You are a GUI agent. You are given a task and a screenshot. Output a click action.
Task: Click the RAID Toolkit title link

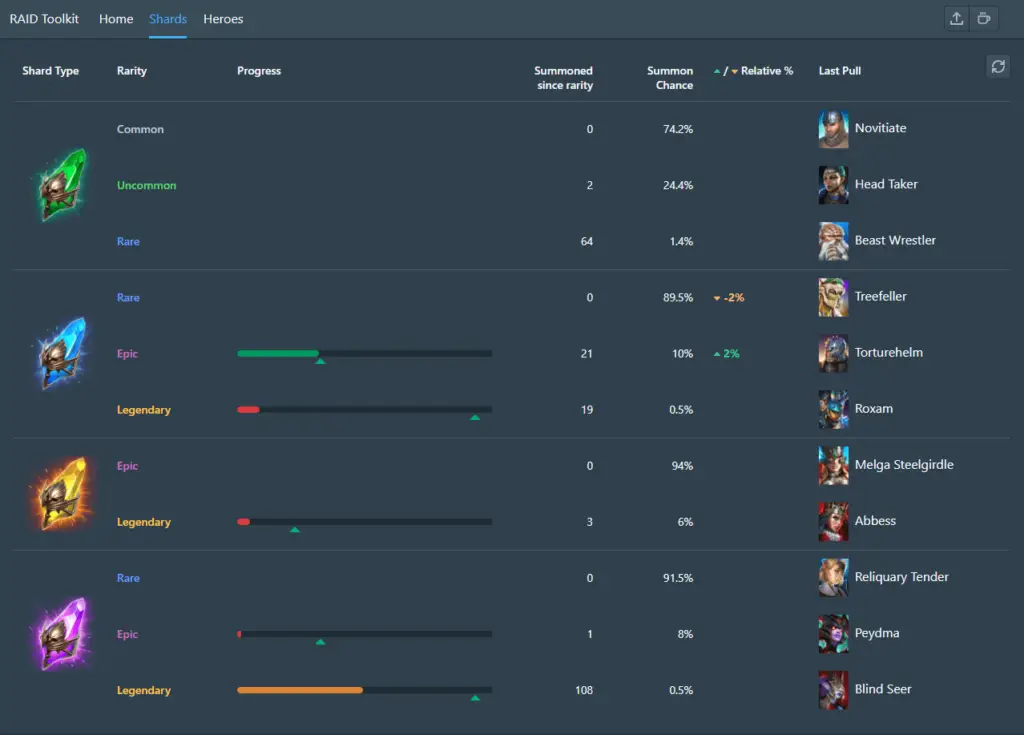click(x=44, y=19)
